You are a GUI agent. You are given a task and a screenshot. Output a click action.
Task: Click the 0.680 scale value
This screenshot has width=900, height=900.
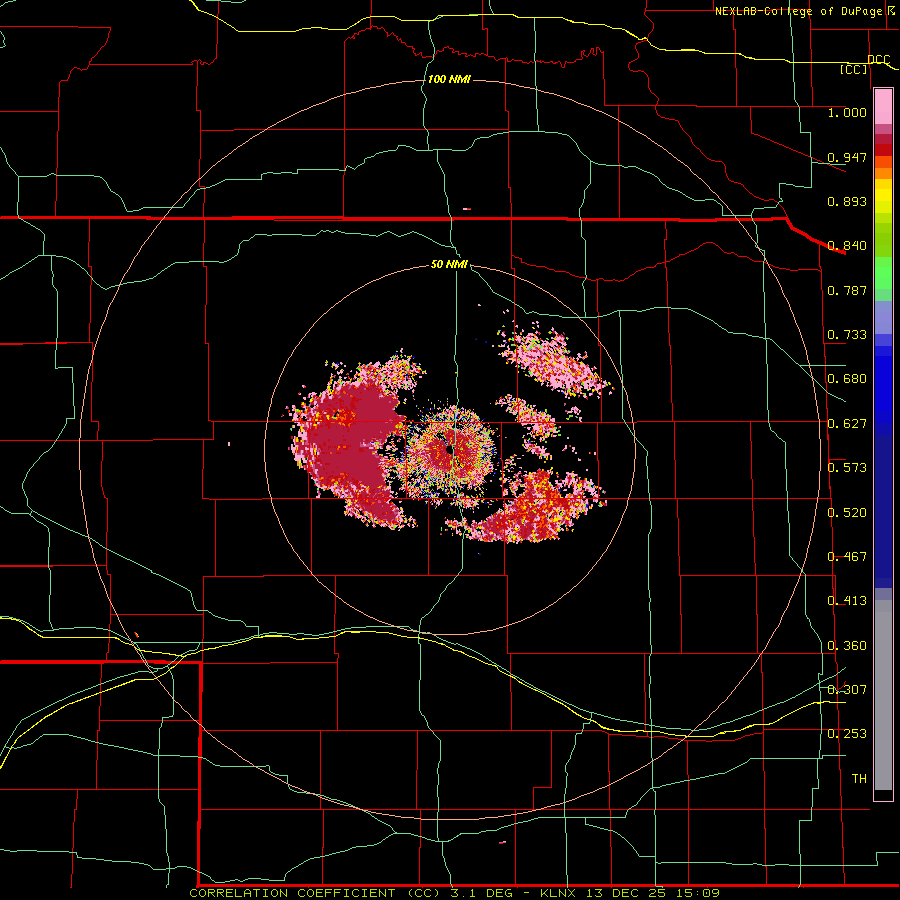click(847, 379)
